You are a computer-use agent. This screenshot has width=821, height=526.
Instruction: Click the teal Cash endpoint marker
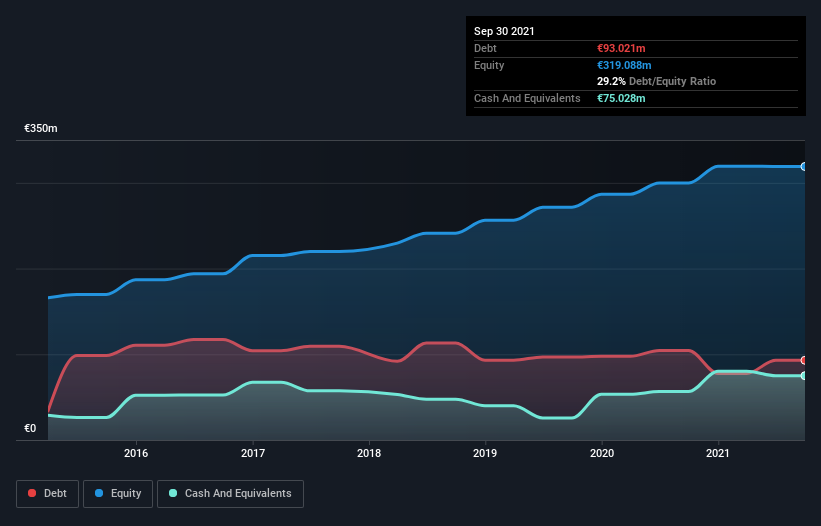tap(804, 376)
